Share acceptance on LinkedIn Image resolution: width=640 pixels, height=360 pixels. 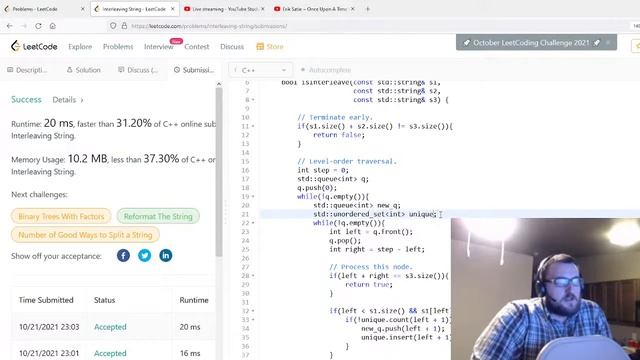(166, 256)
